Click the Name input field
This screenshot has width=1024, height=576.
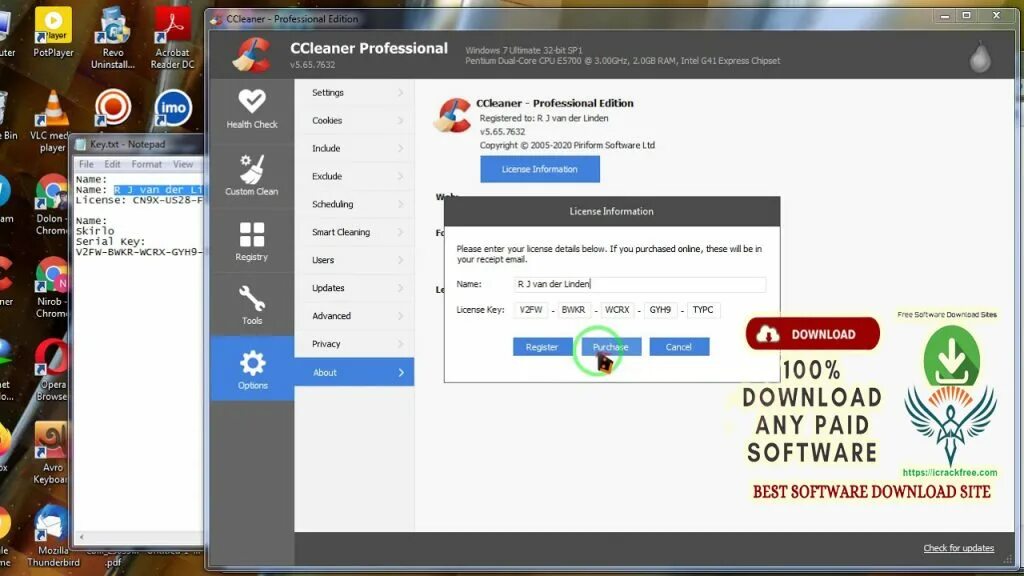coord(639,284)
